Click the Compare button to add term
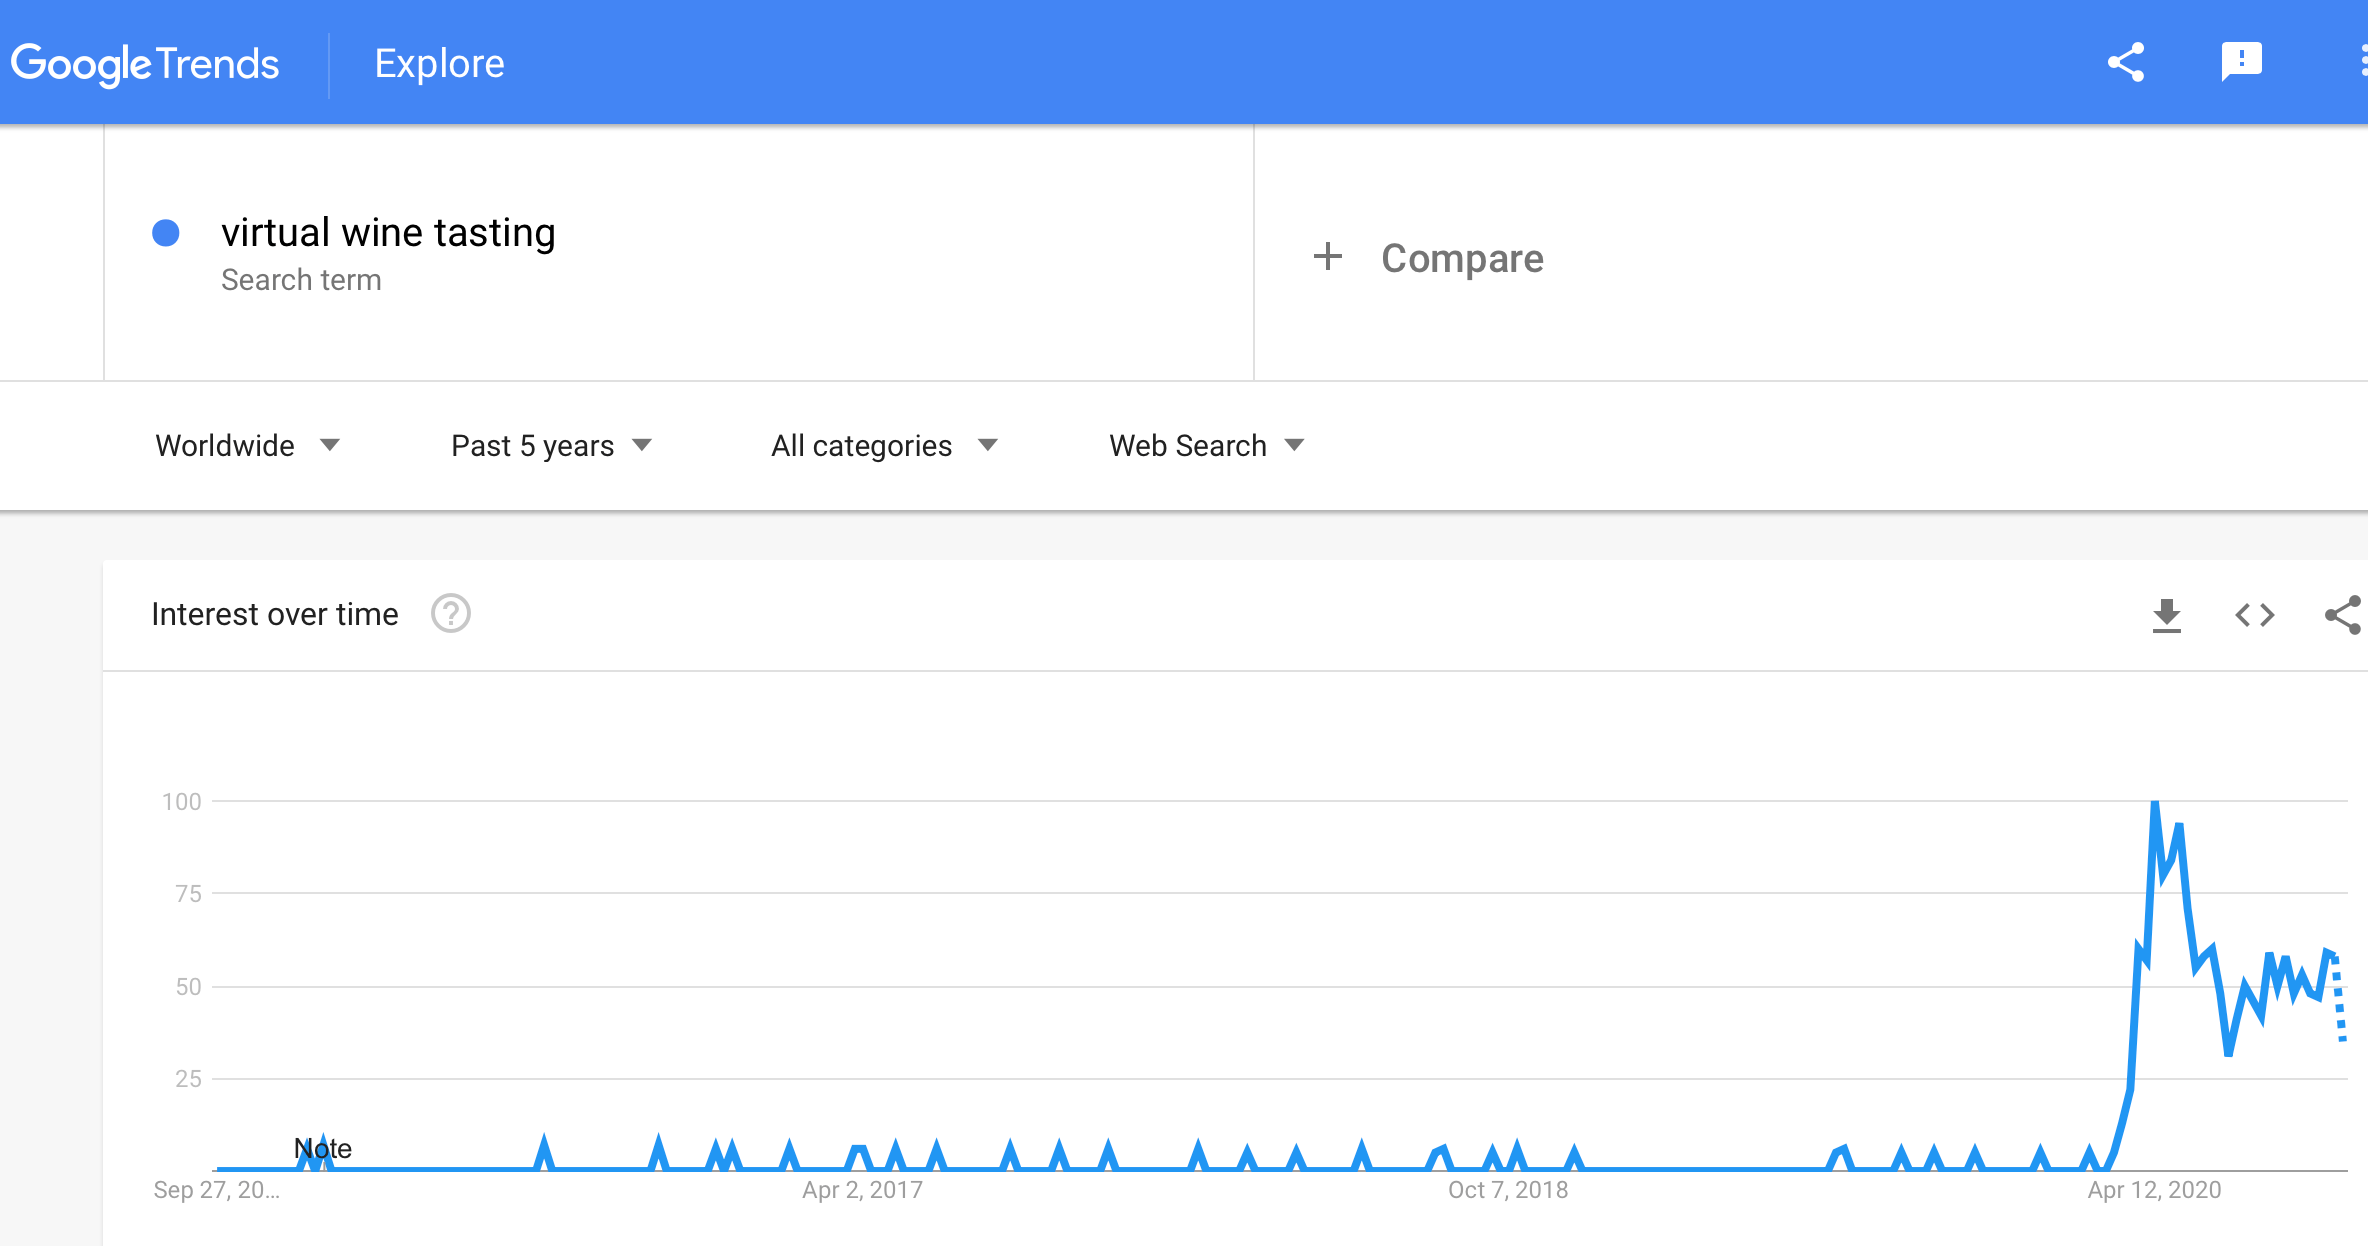This screenshot has height=1246, width=2368. tap(1462, 258)
